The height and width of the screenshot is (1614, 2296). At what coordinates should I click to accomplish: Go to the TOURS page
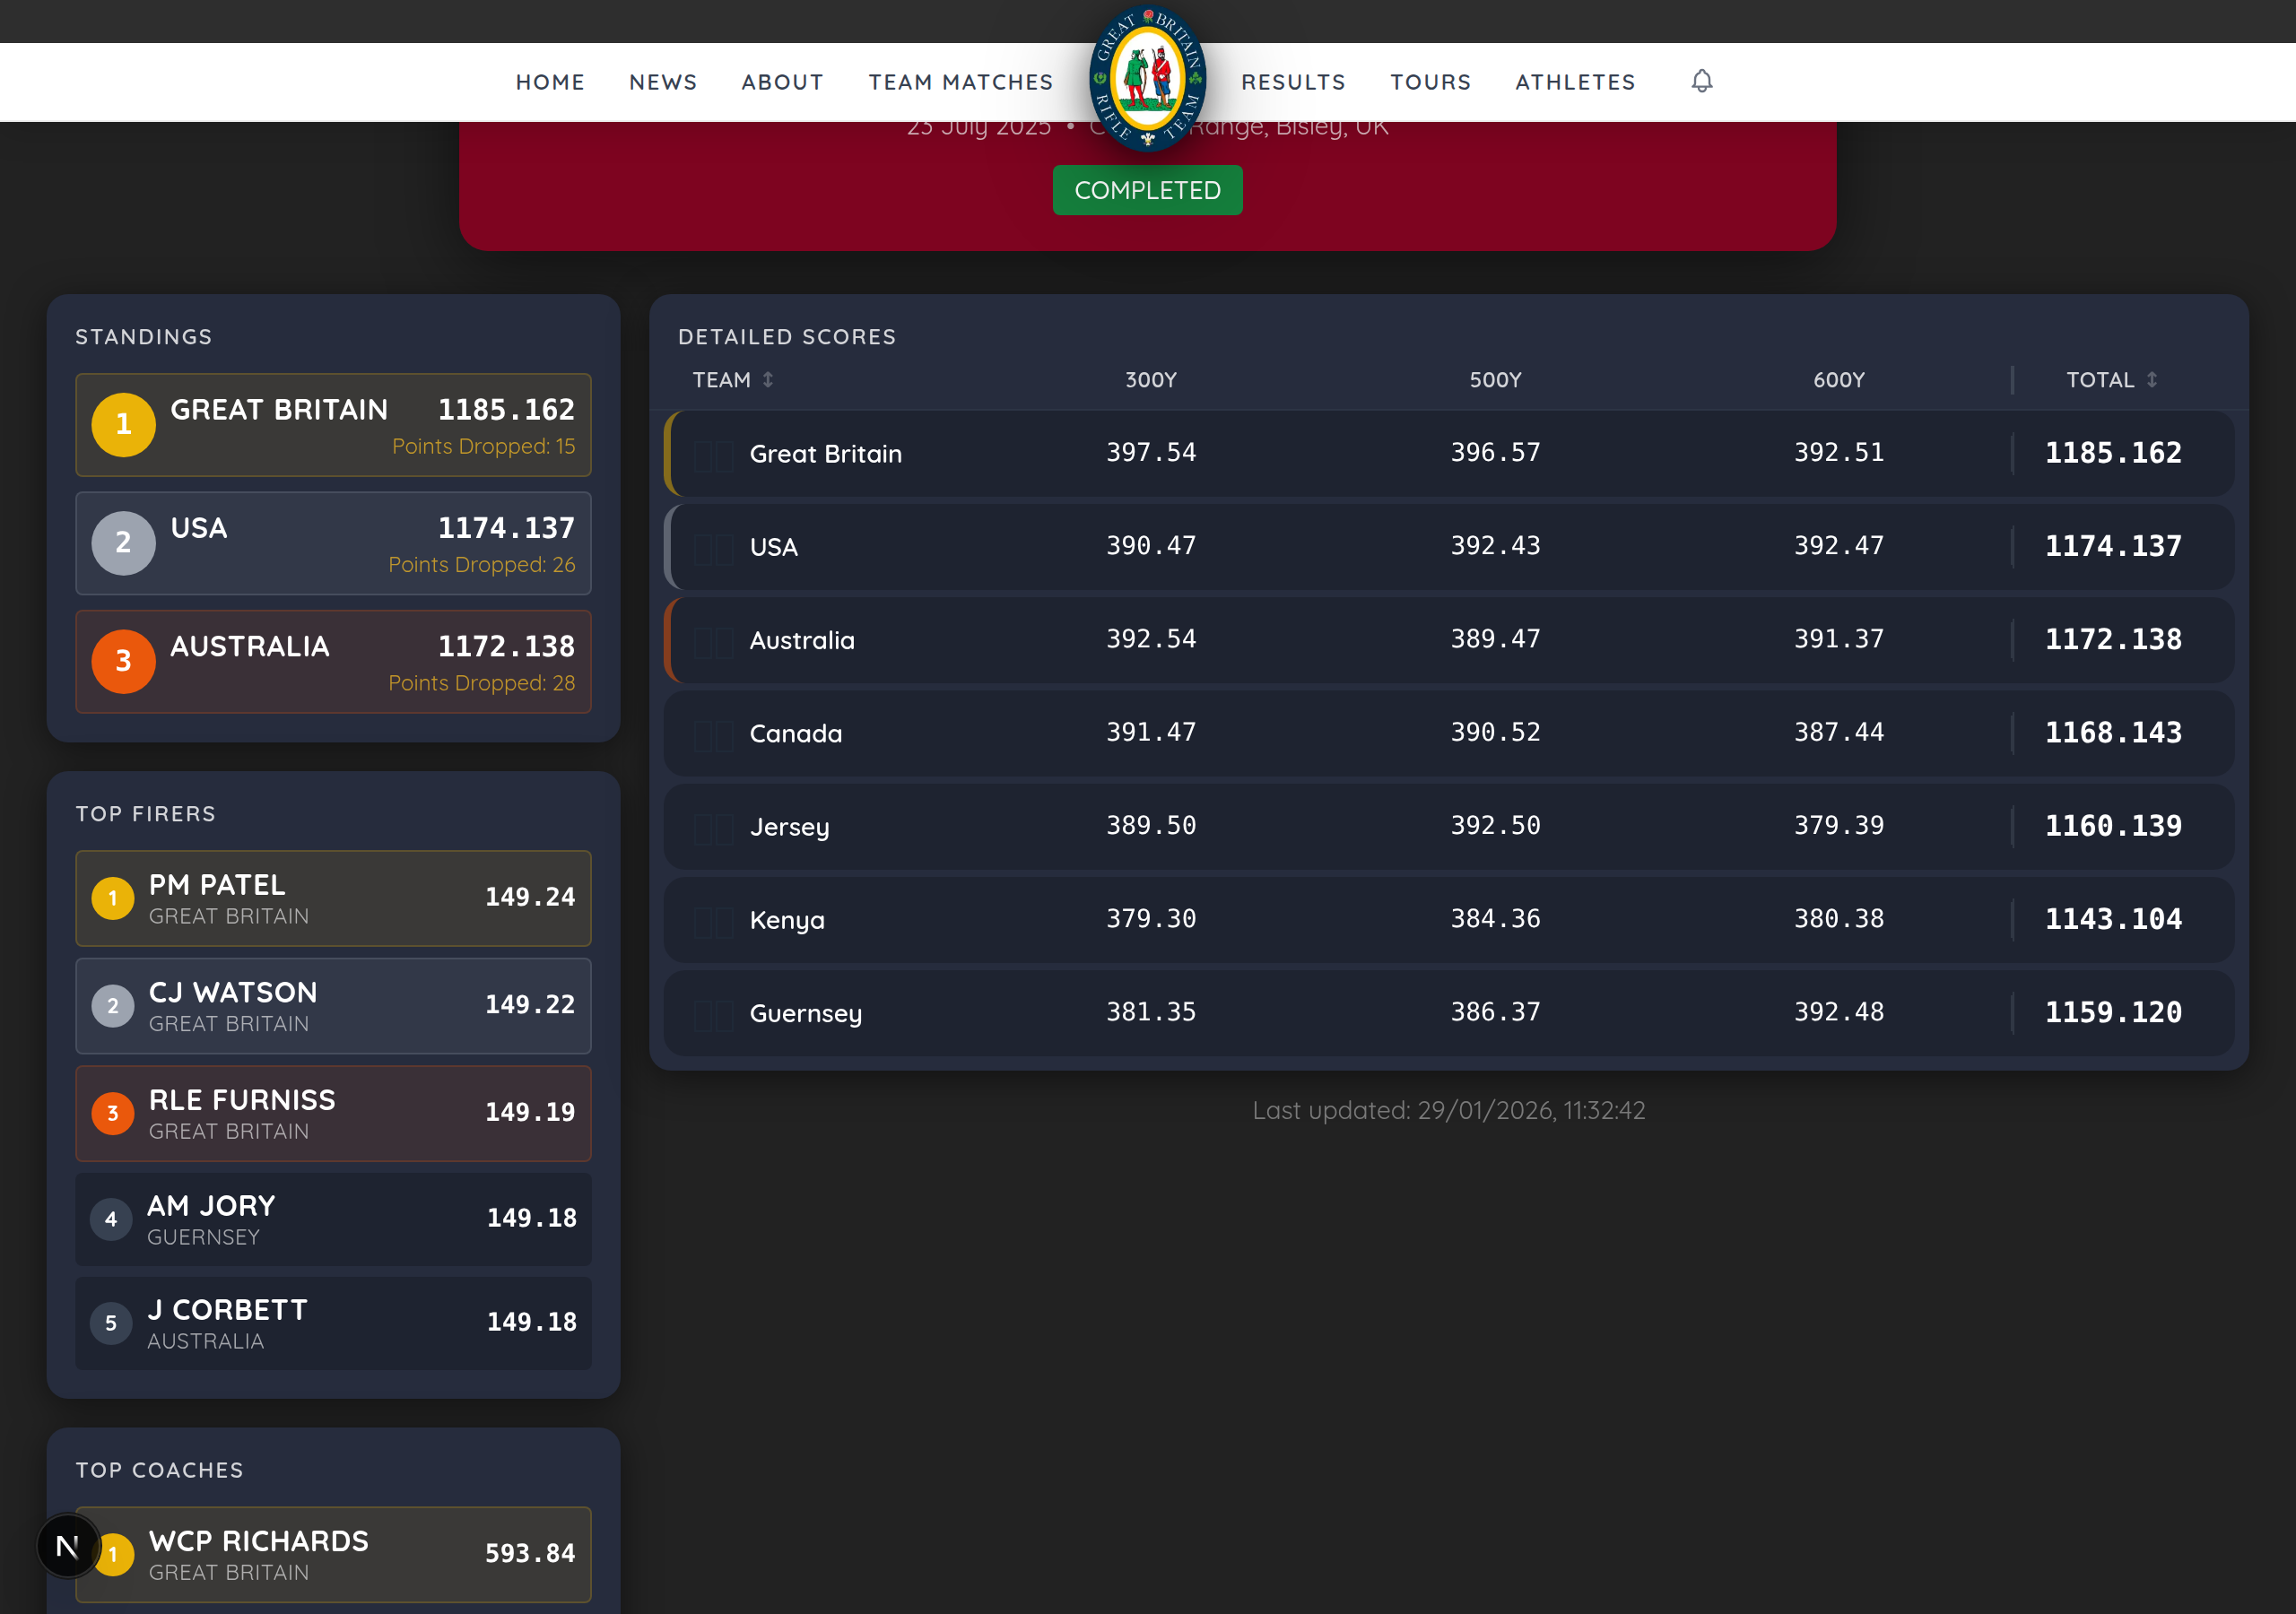click(x=1431, y=82)
